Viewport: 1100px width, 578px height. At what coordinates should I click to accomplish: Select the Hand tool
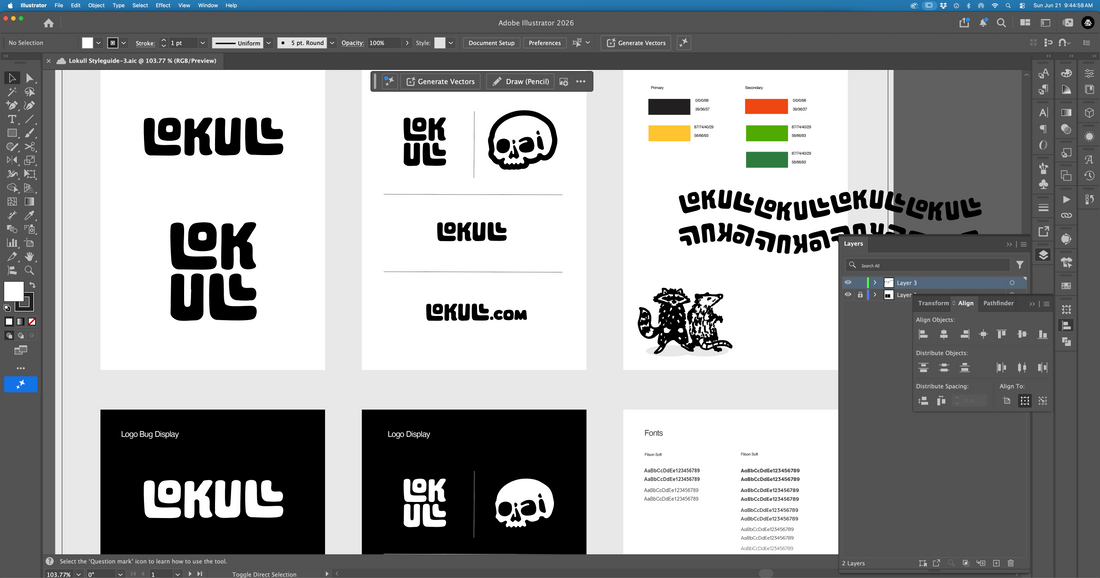click(x=29, y=257)
